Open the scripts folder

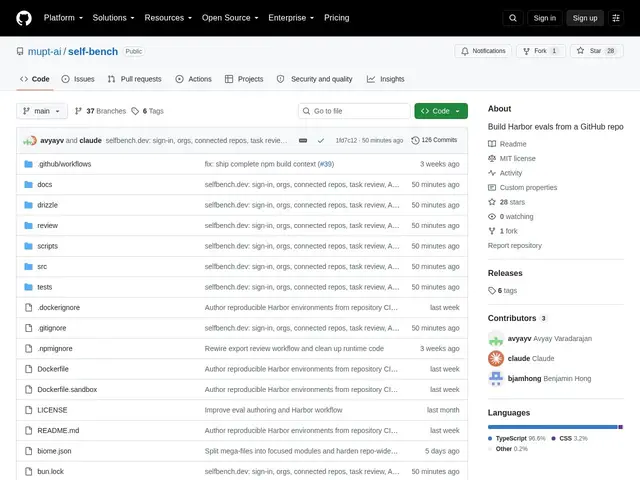(47, 246)
